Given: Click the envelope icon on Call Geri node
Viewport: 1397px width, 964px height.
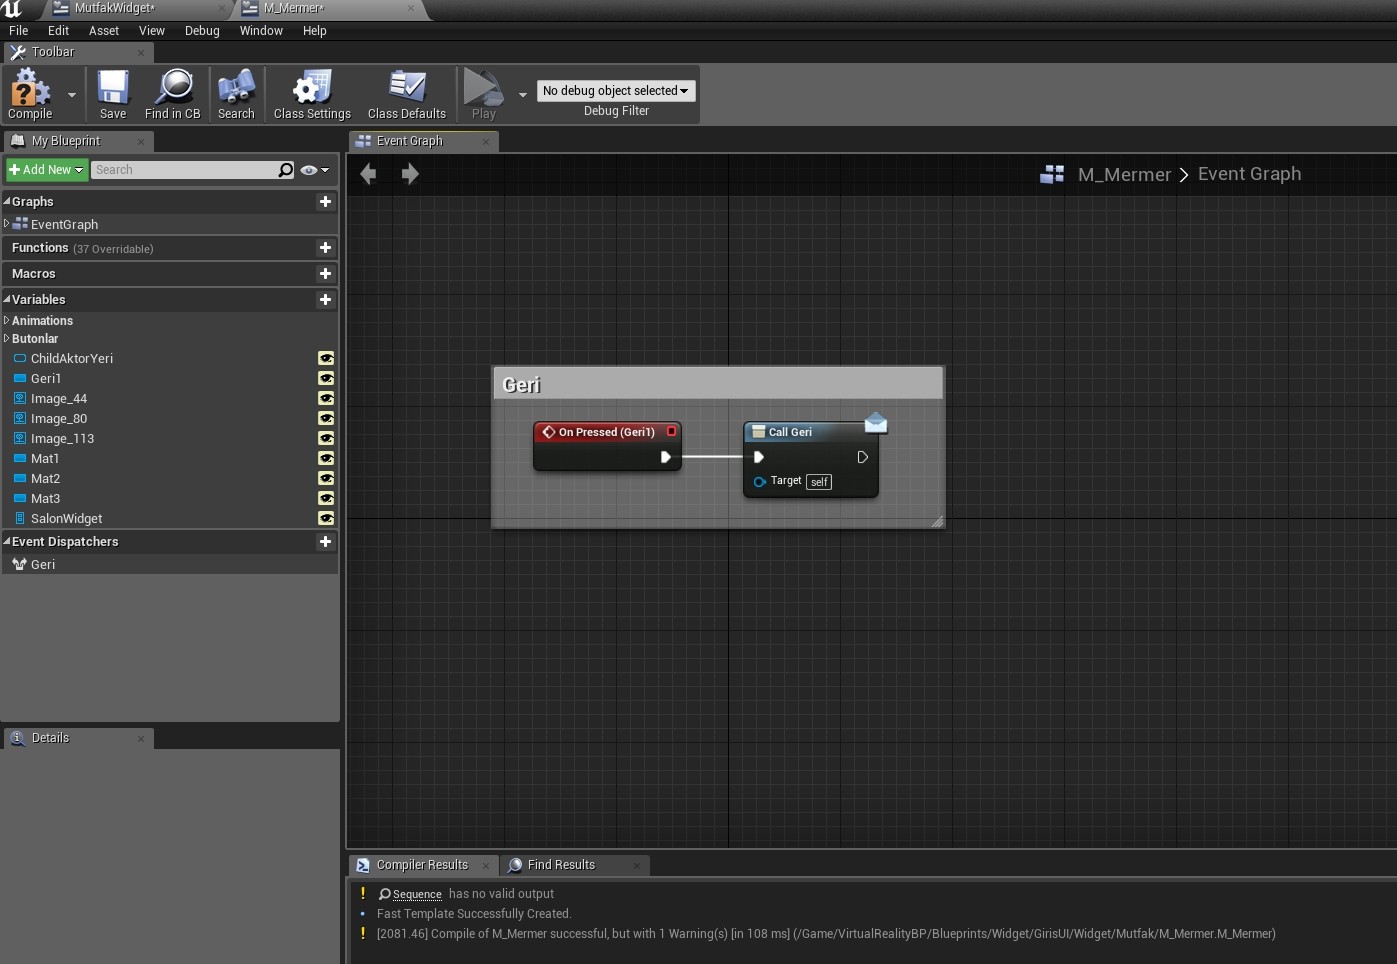Looking at the screenshot, I should tap(876, 423).
